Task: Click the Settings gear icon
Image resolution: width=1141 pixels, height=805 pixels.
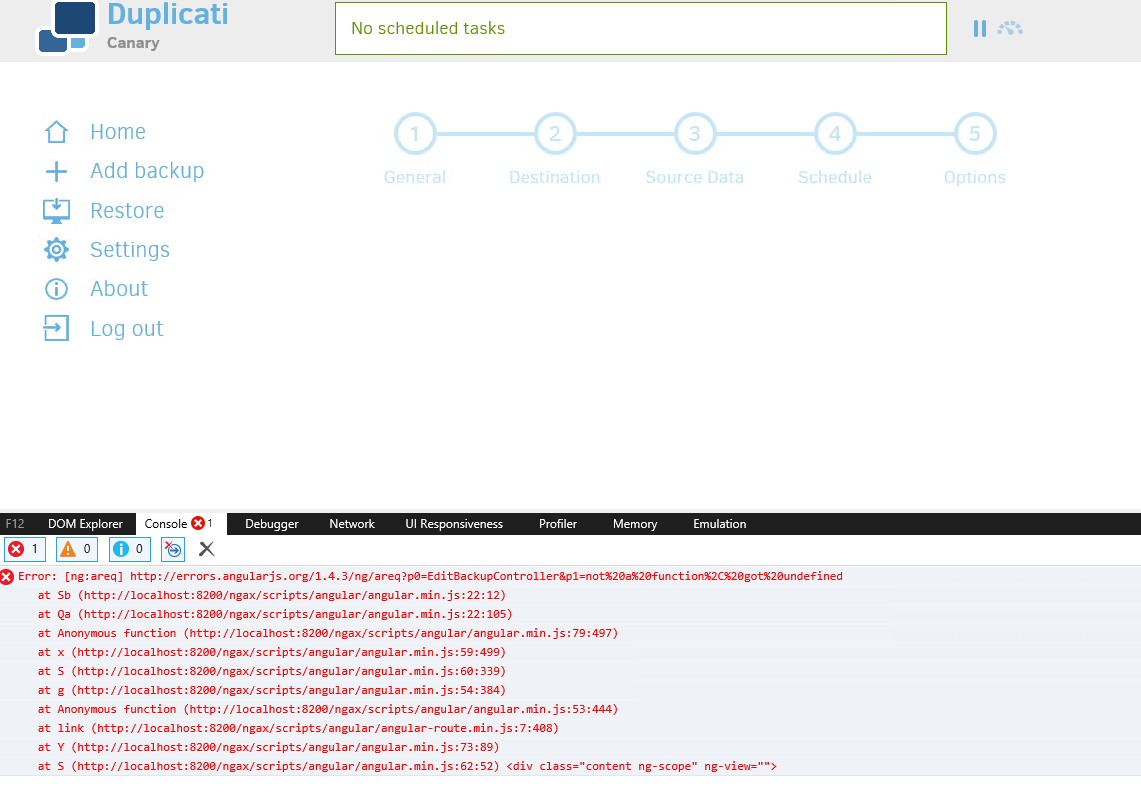Action: click(56, 249)
